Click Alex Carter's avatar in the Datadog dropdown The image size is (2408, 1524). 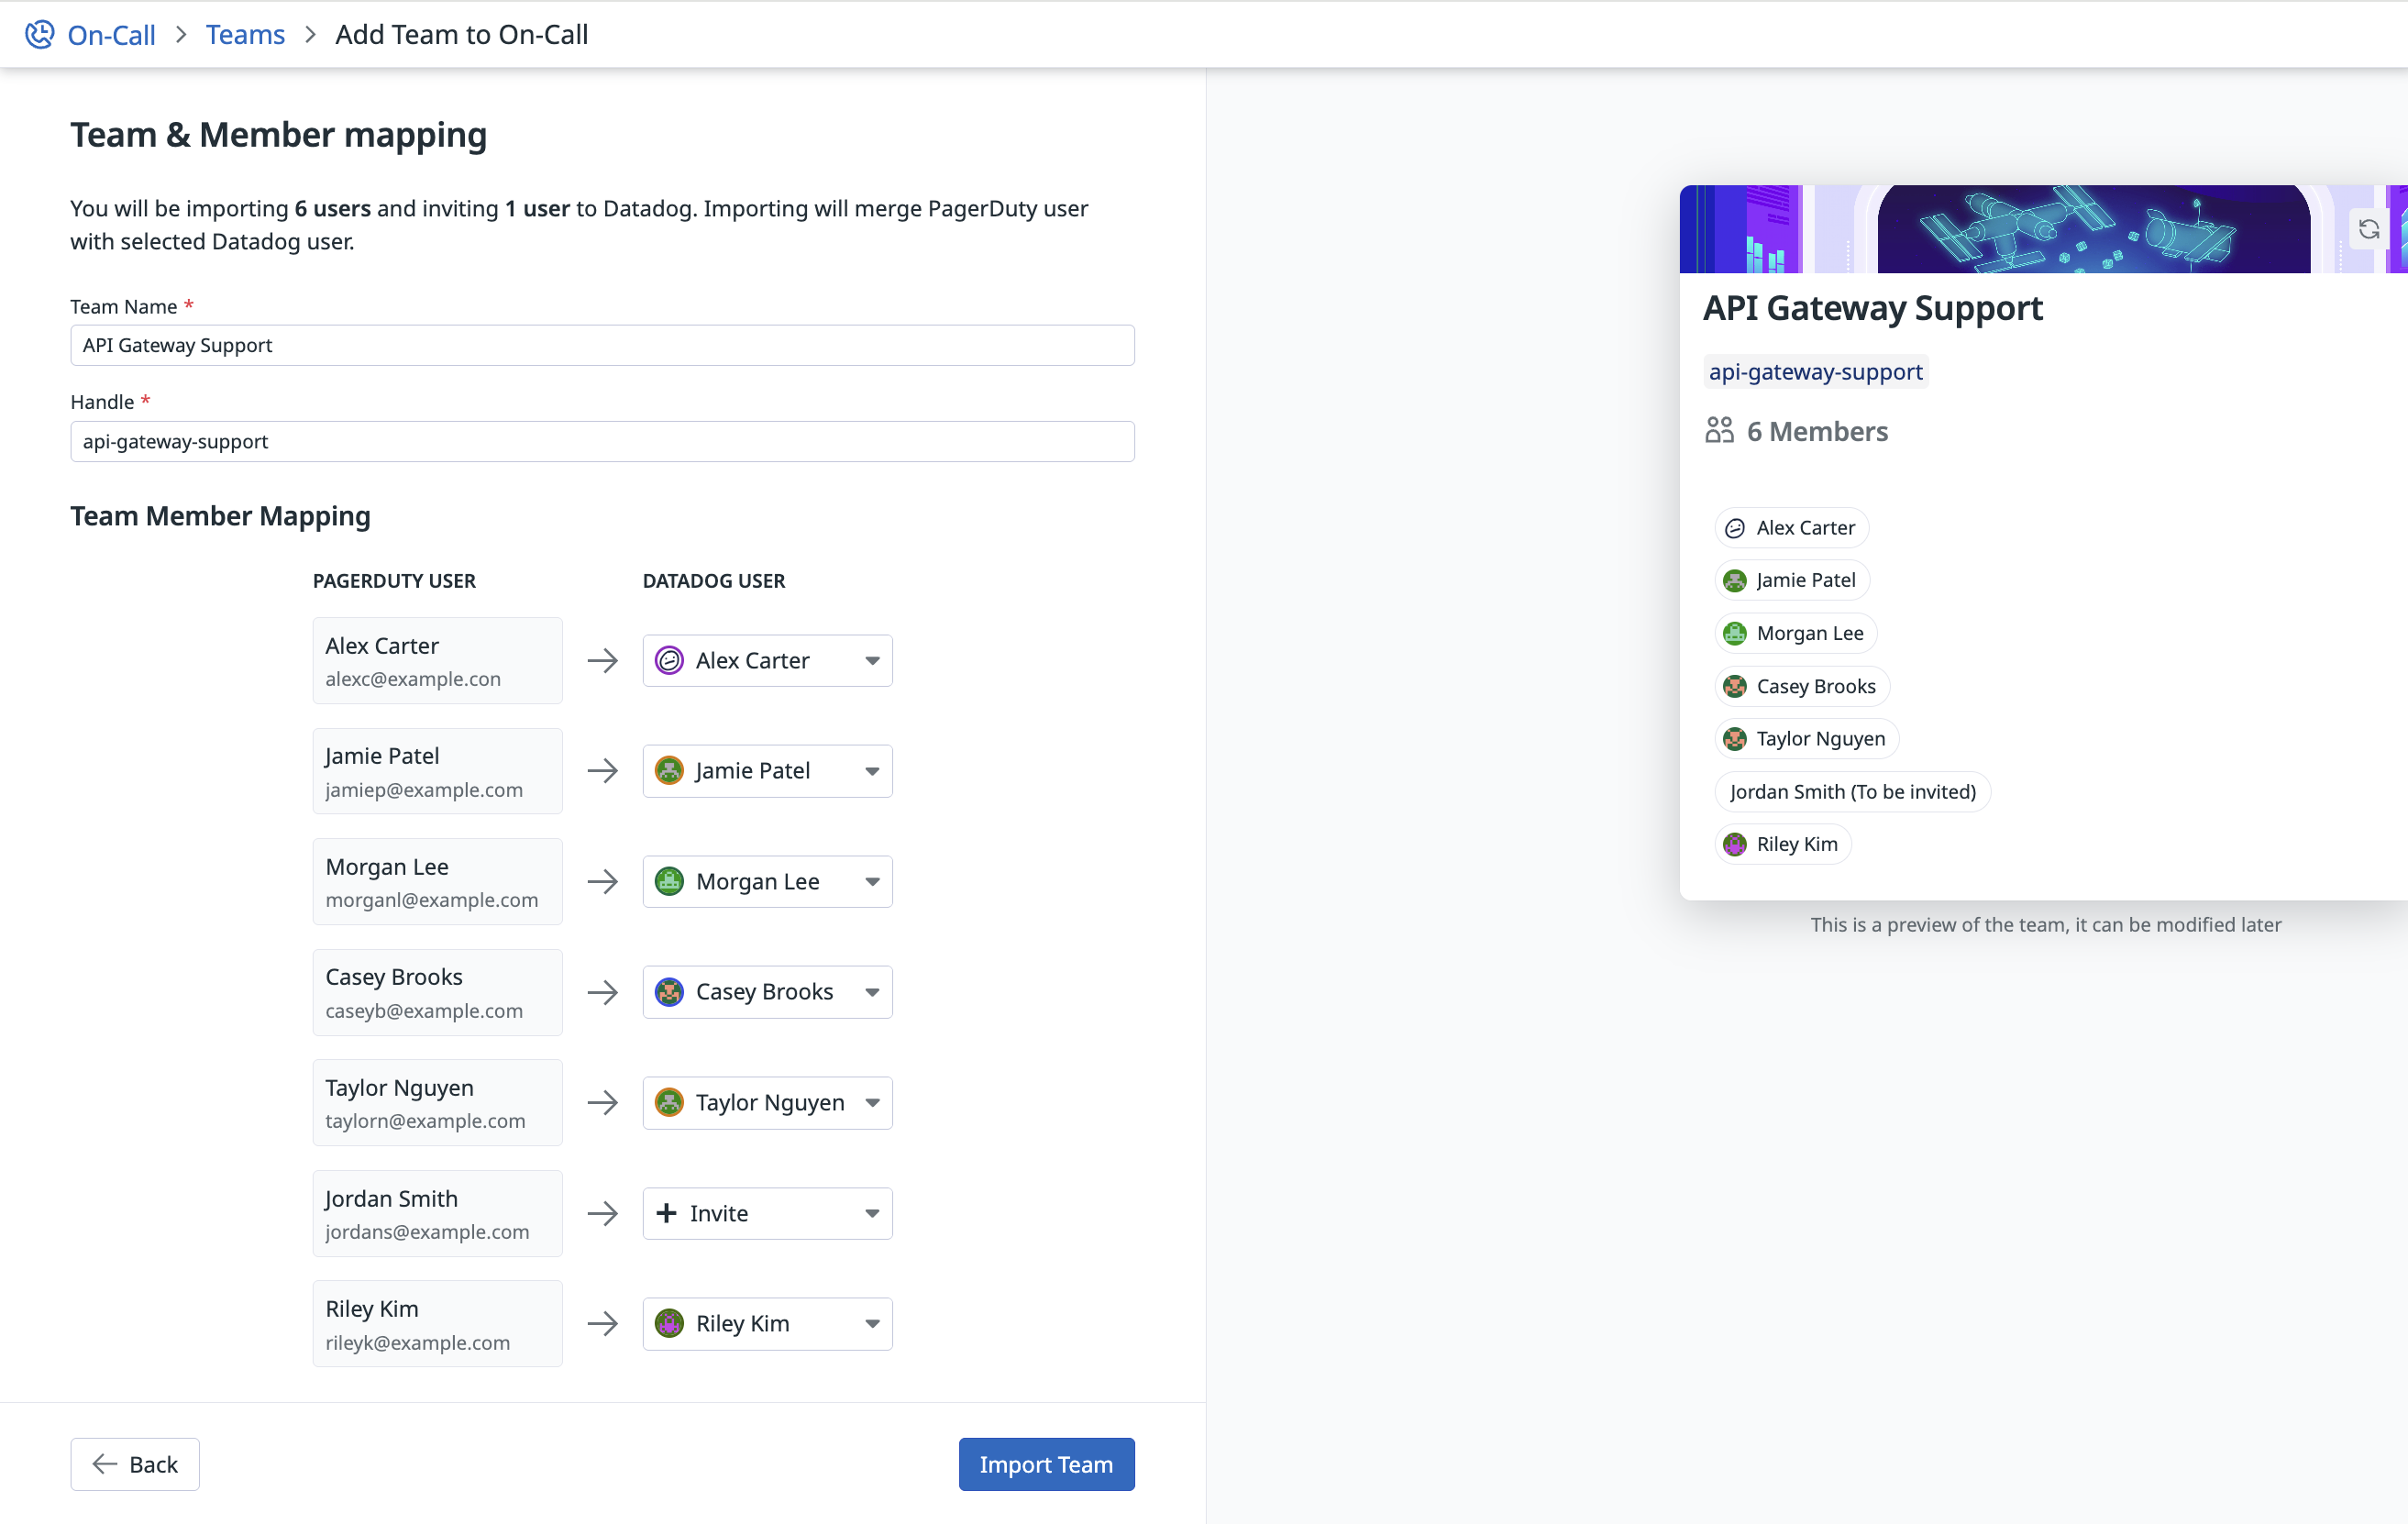669,660
